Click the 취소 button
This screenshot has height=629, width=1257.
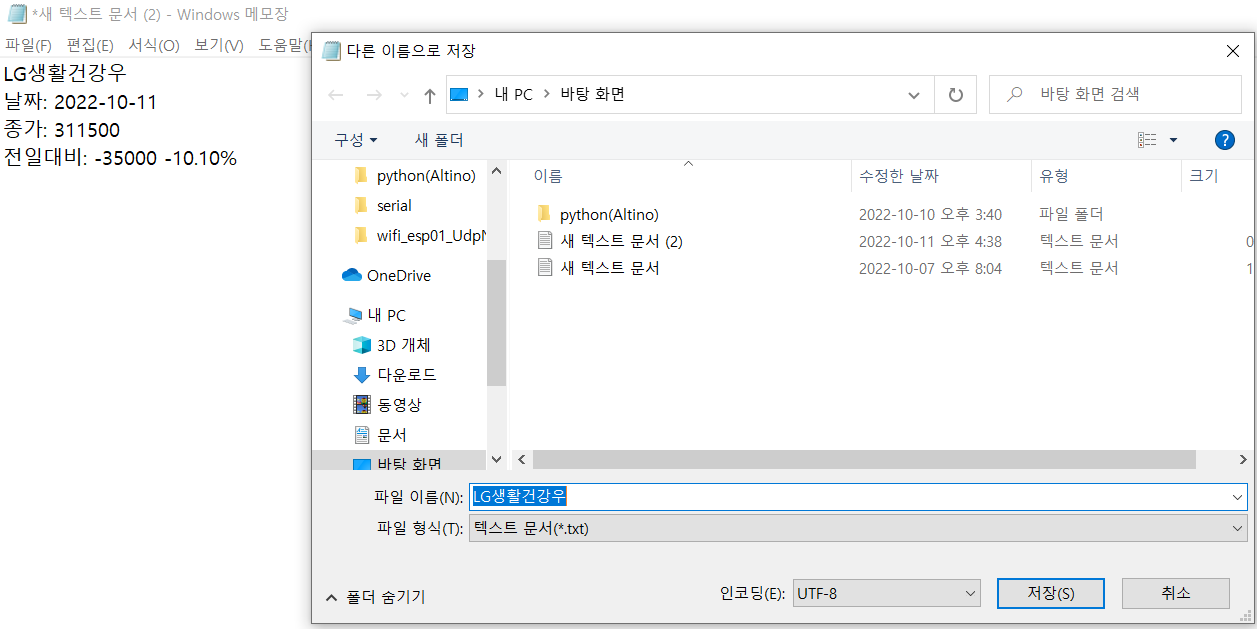pos(1176,593)
